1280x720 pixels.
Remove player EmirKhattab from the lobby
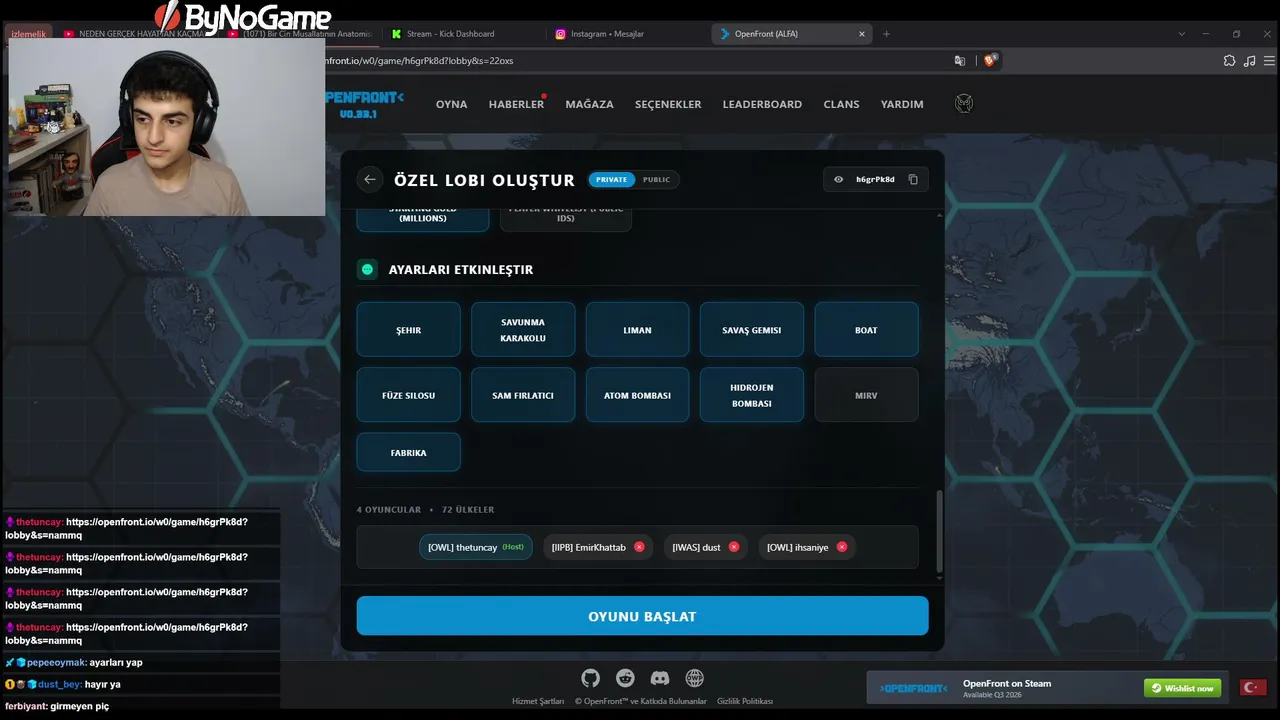coord(639,547)
